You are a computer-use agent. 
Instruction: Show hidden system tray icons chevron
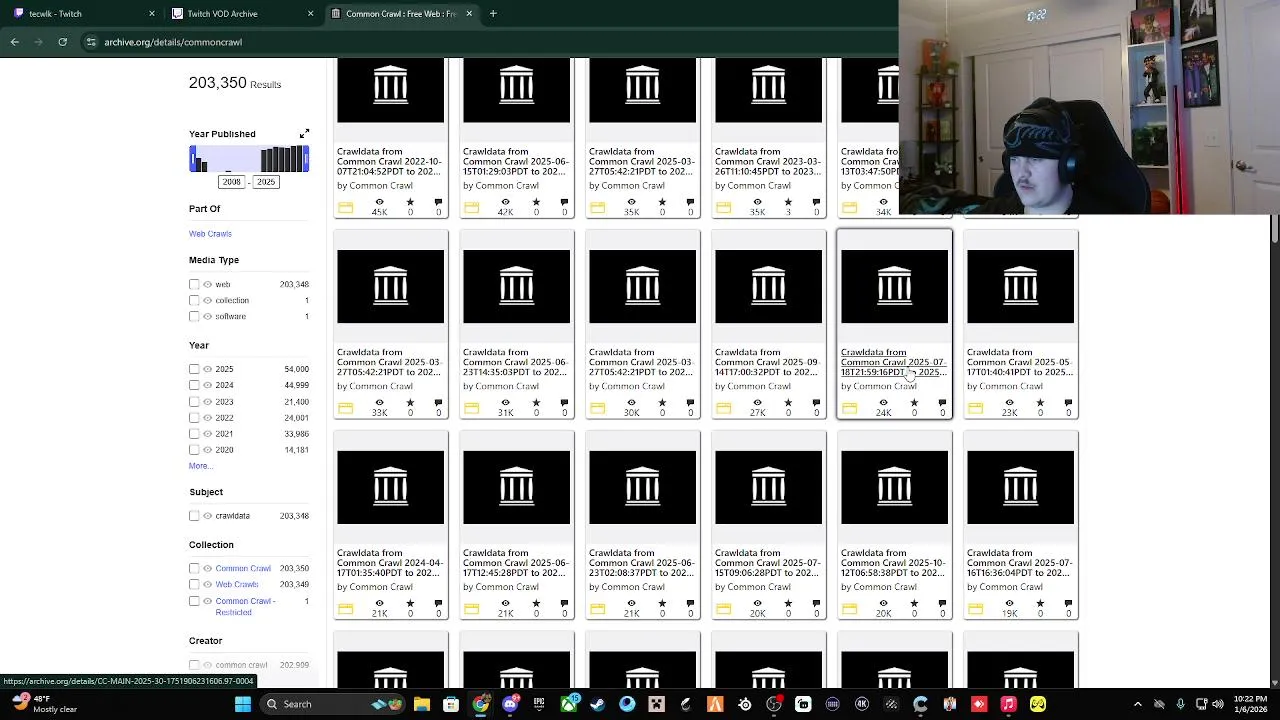1138,704
